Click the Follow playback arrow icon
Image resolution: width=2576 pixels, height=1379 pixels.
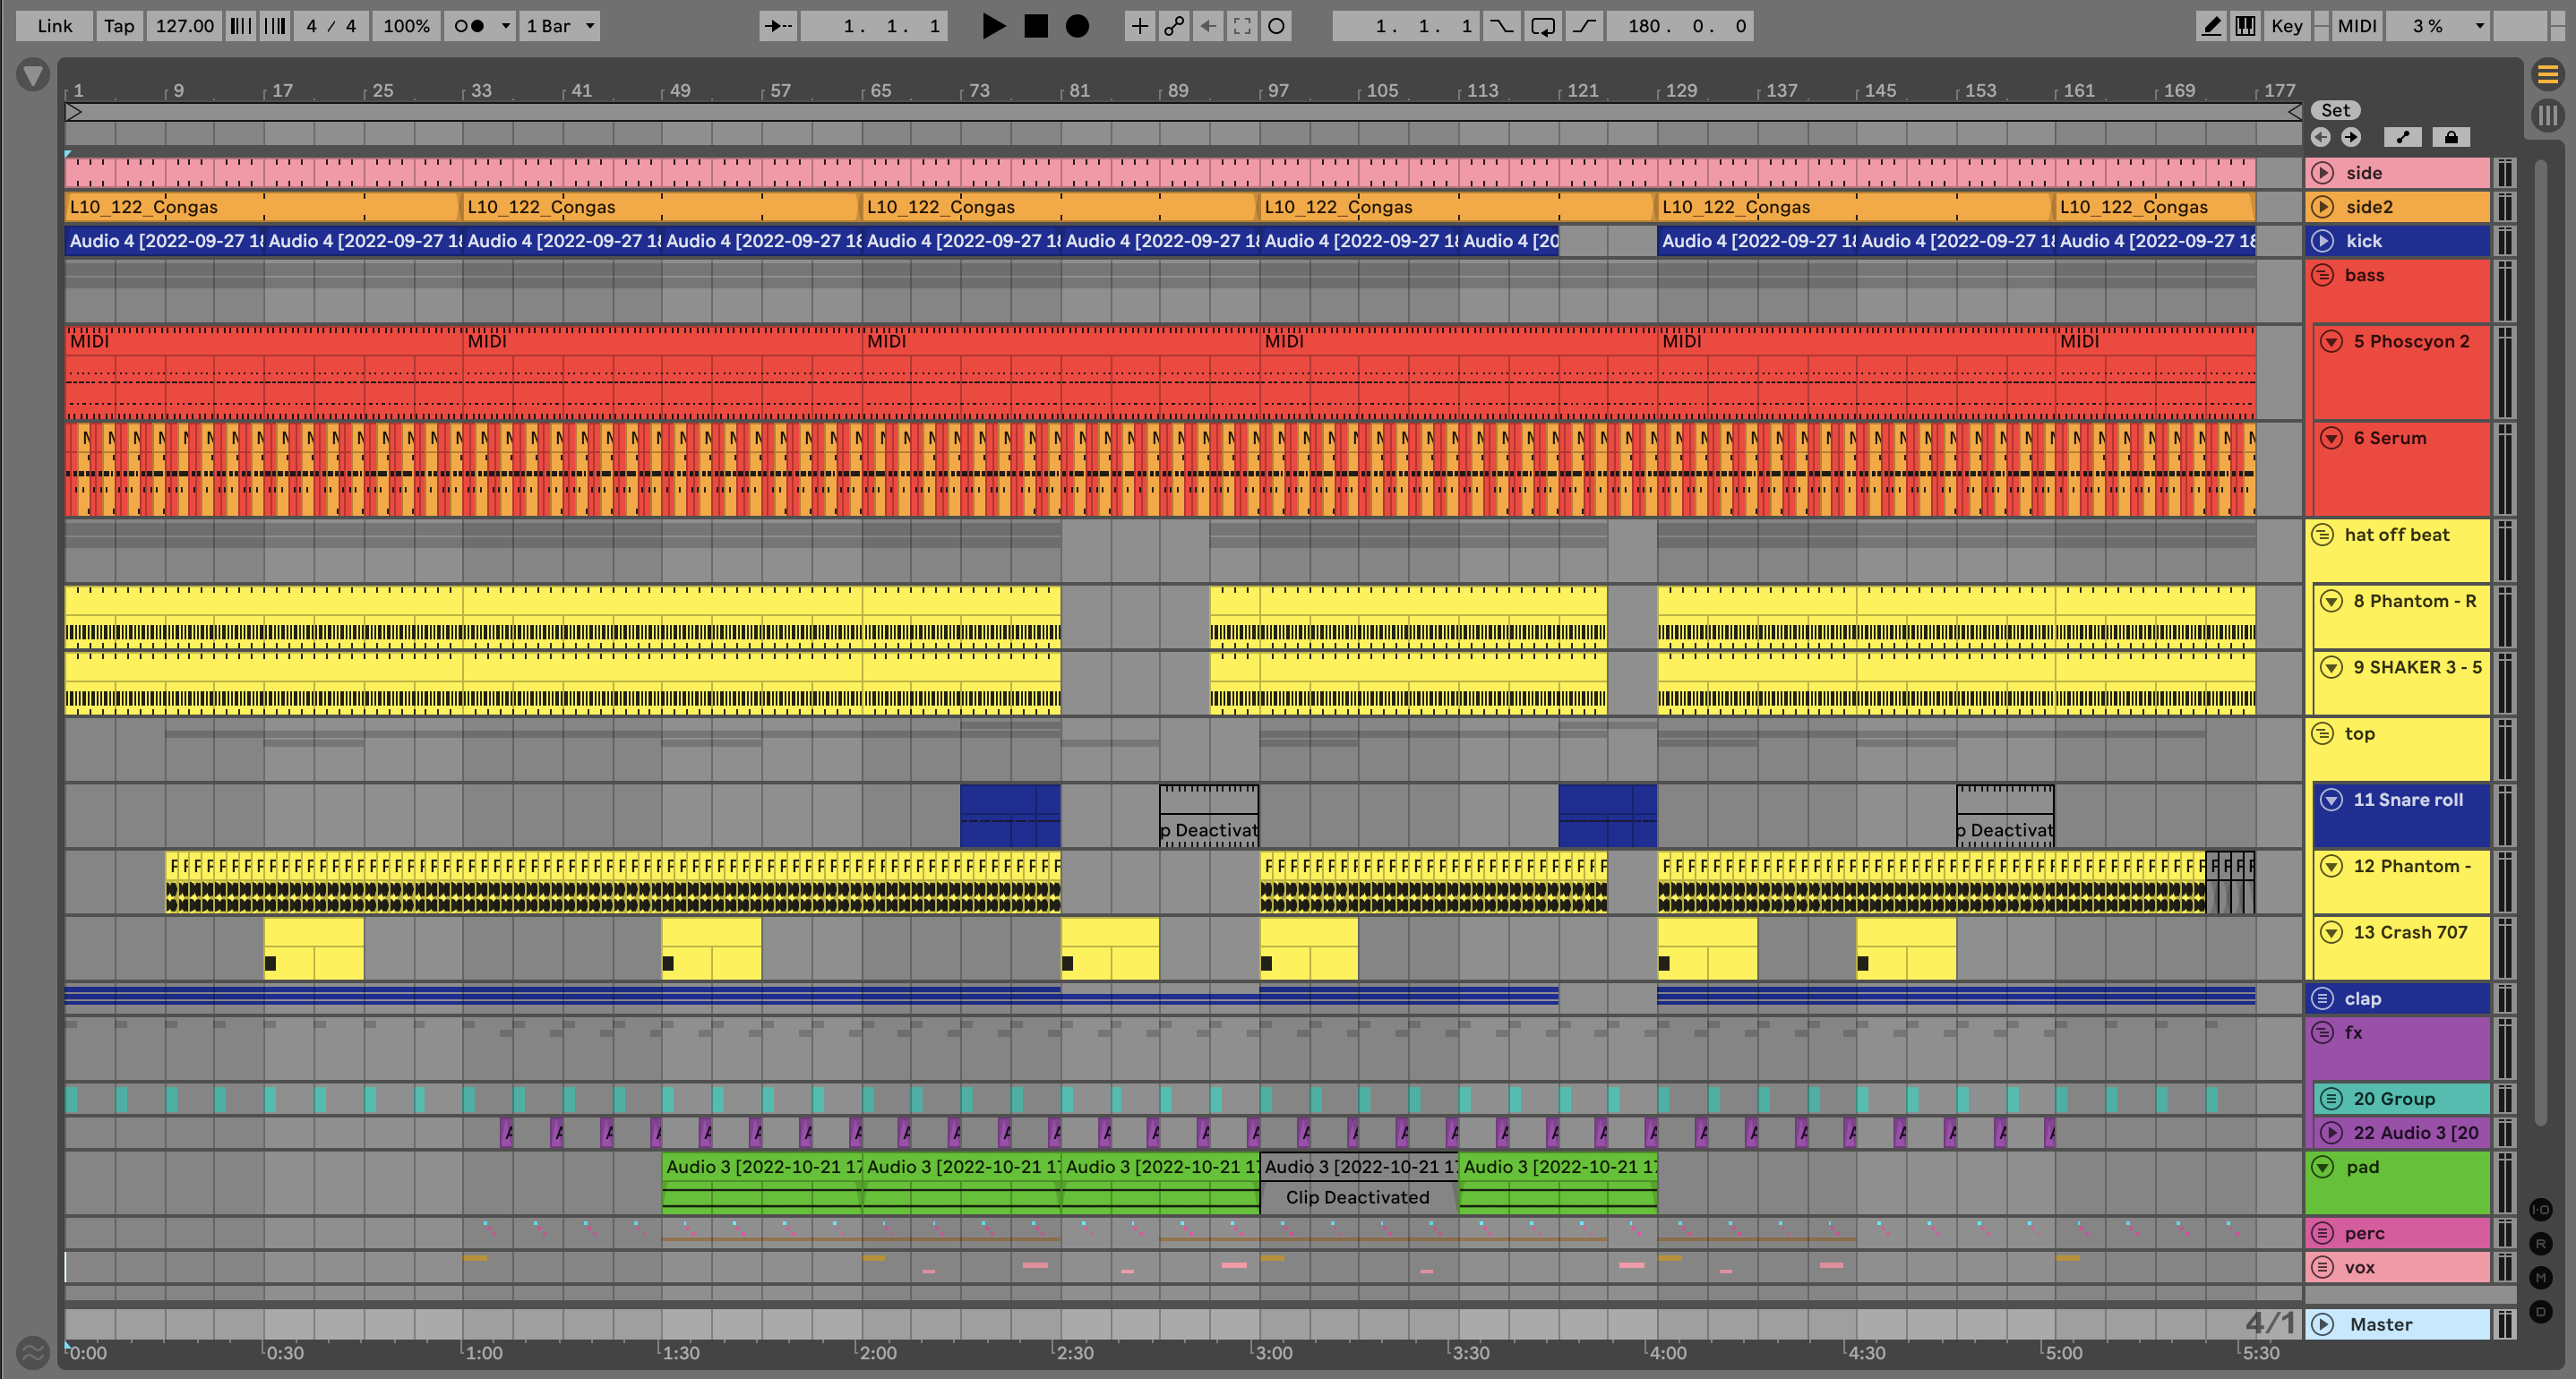pos(778,26)
